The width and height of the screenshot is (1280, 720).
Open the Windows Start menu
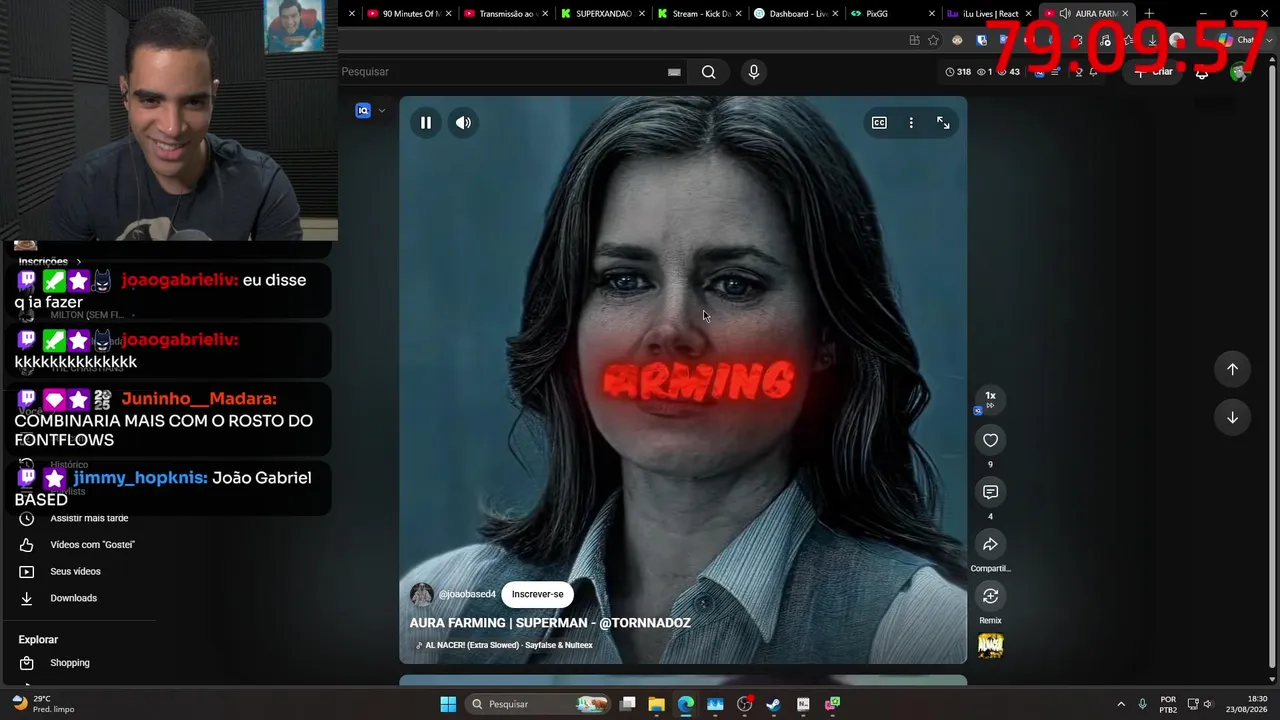(448, 704)
